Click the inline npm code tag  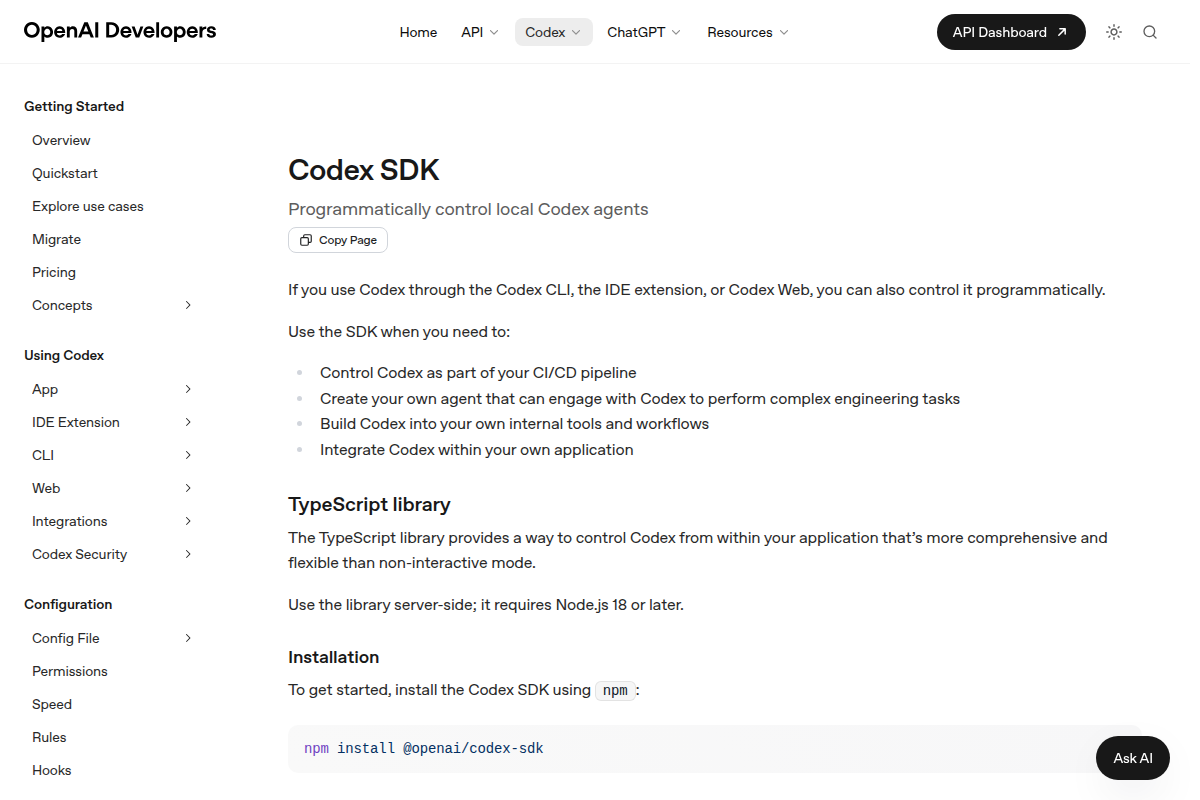(615, 690)
